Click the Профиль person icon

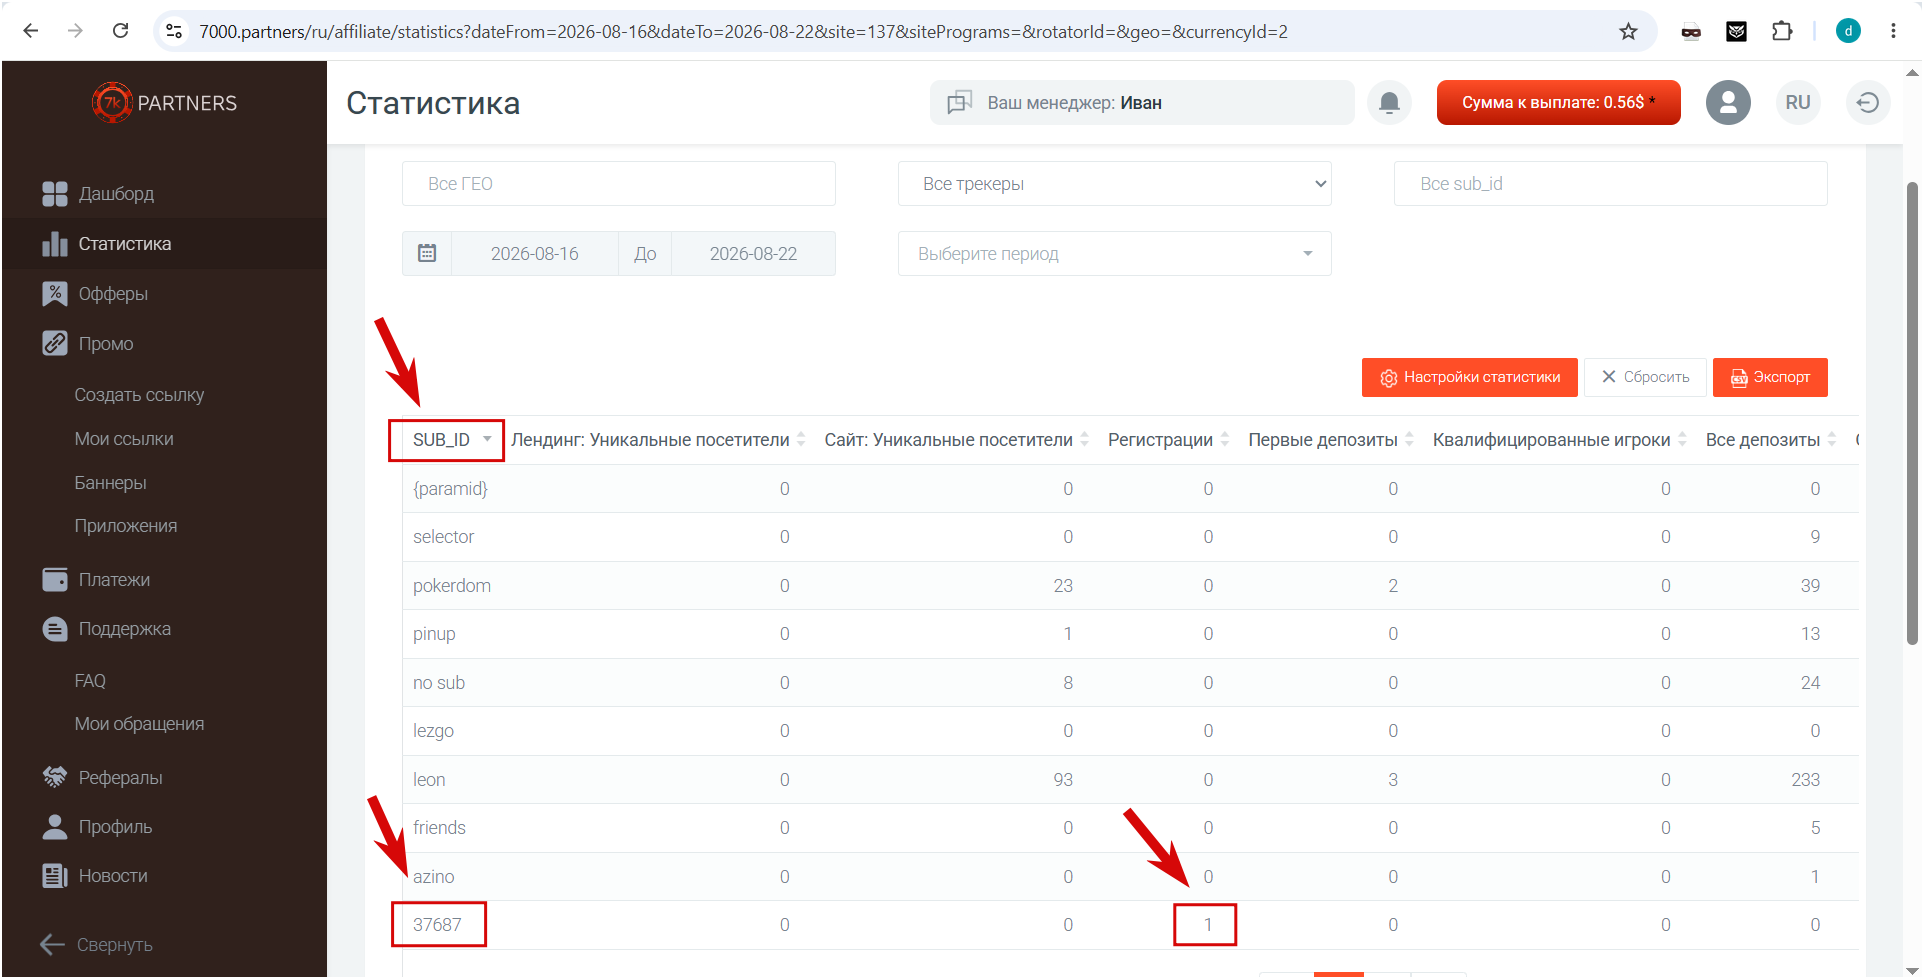coord(55,826)
